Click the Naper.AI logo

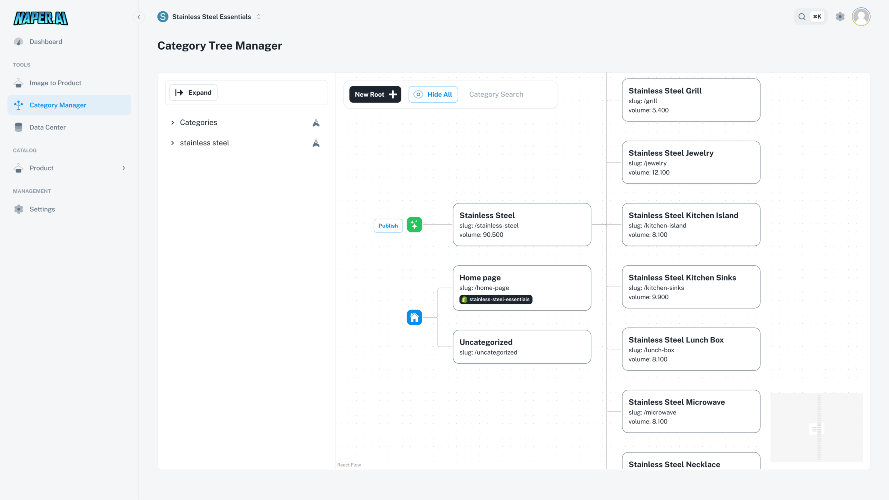tap(41, 18)
